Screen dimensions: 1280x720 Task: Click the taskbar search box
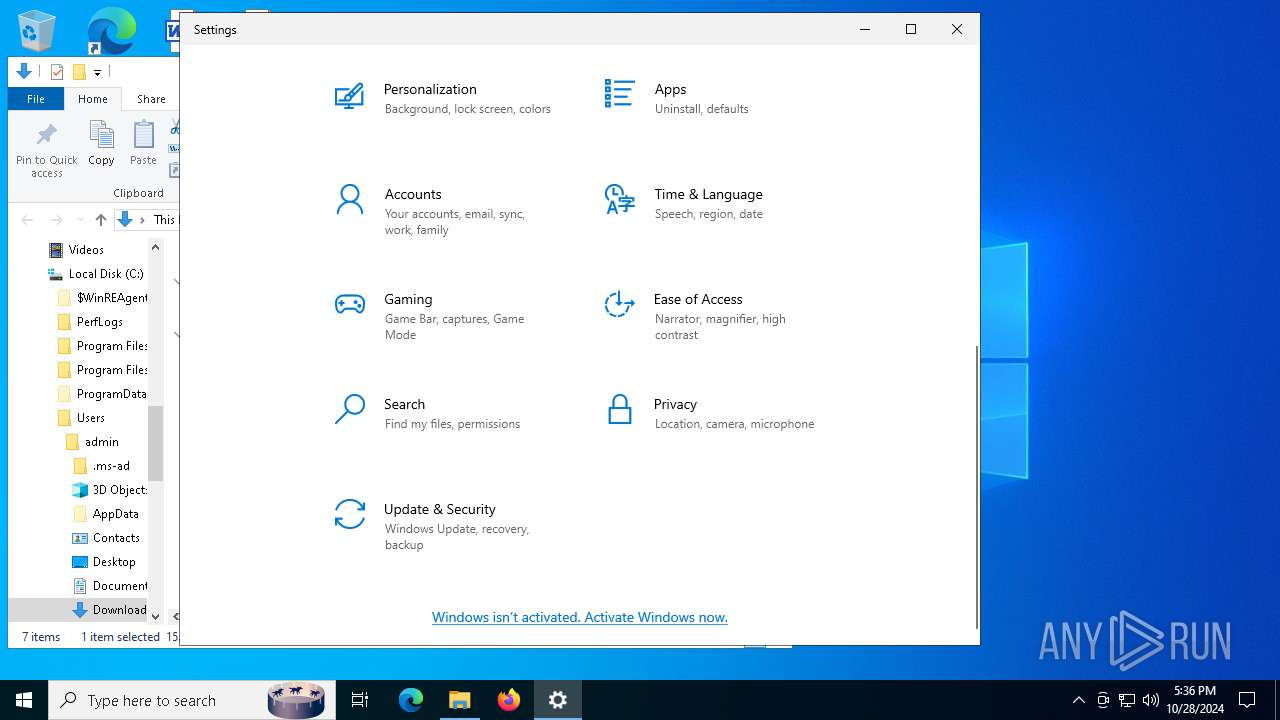click(190, 700)
